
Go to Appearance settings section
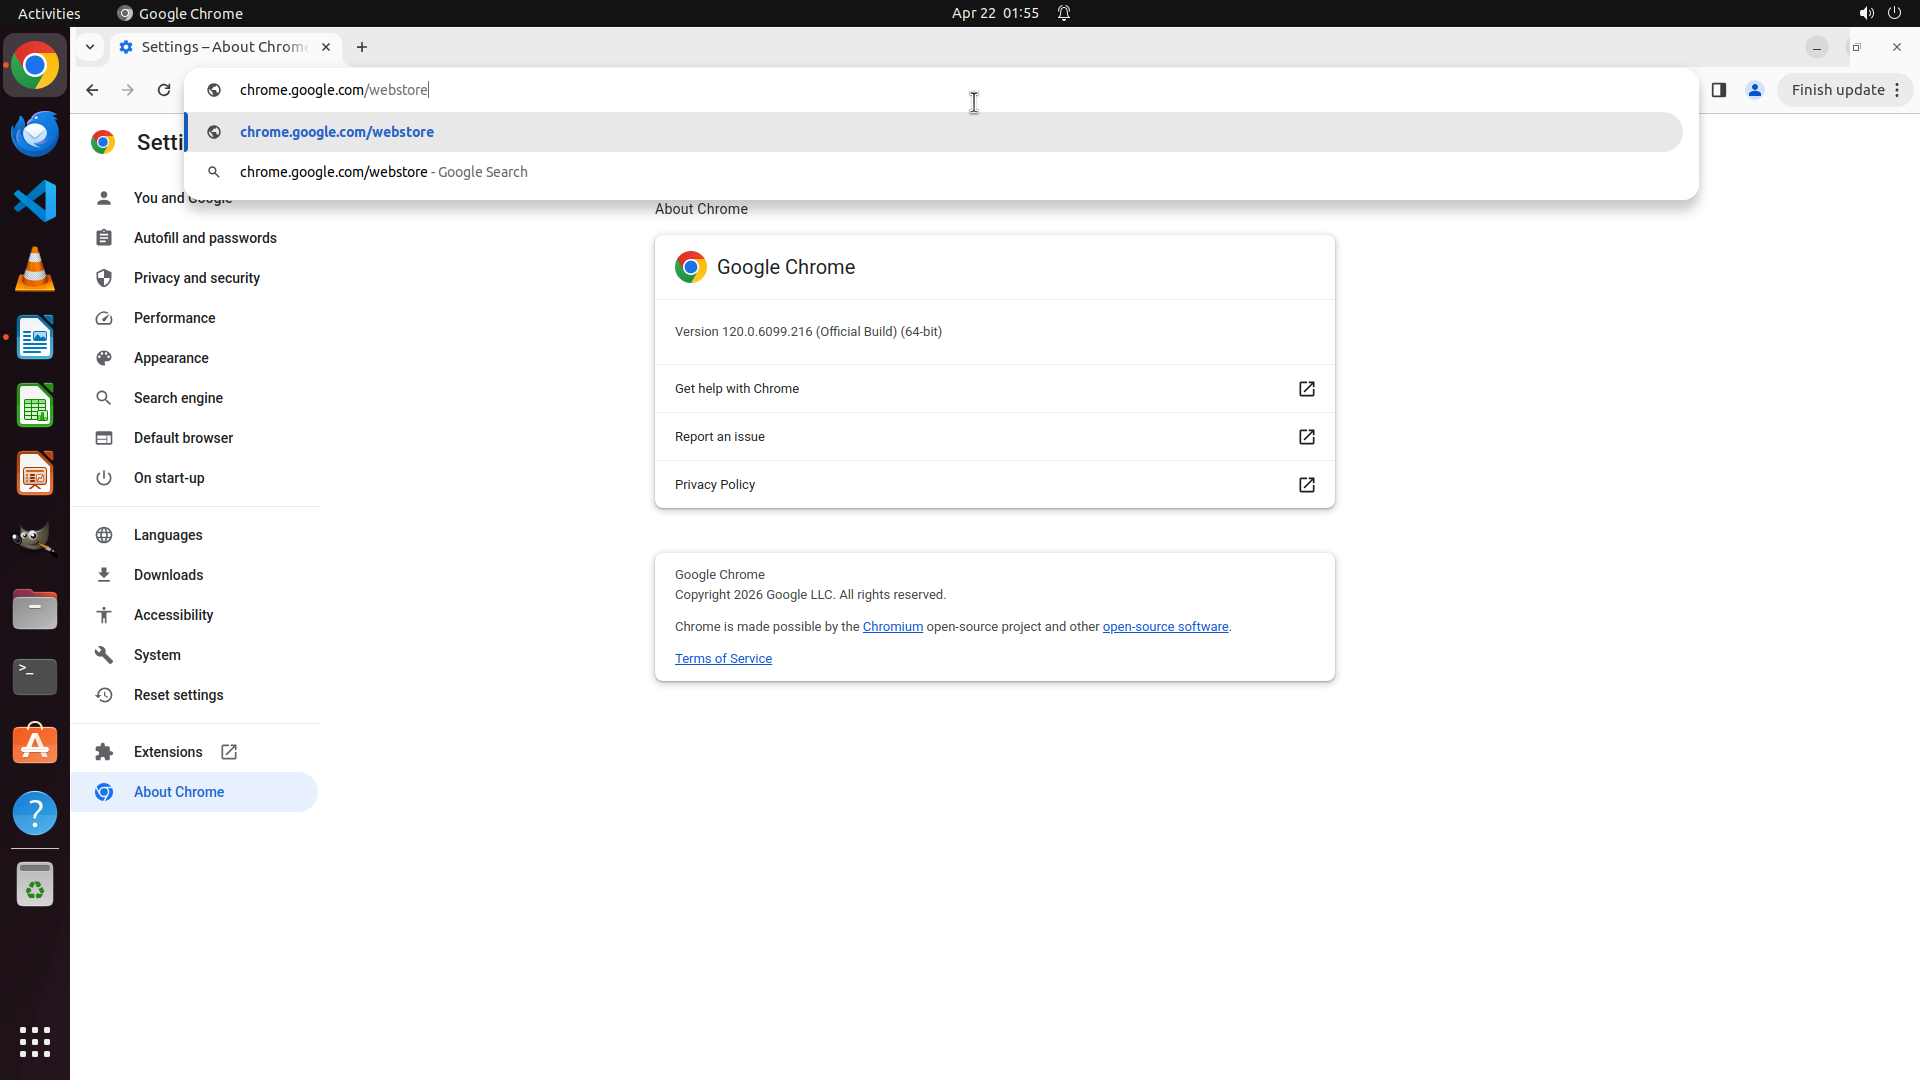[x=171, y=358]
